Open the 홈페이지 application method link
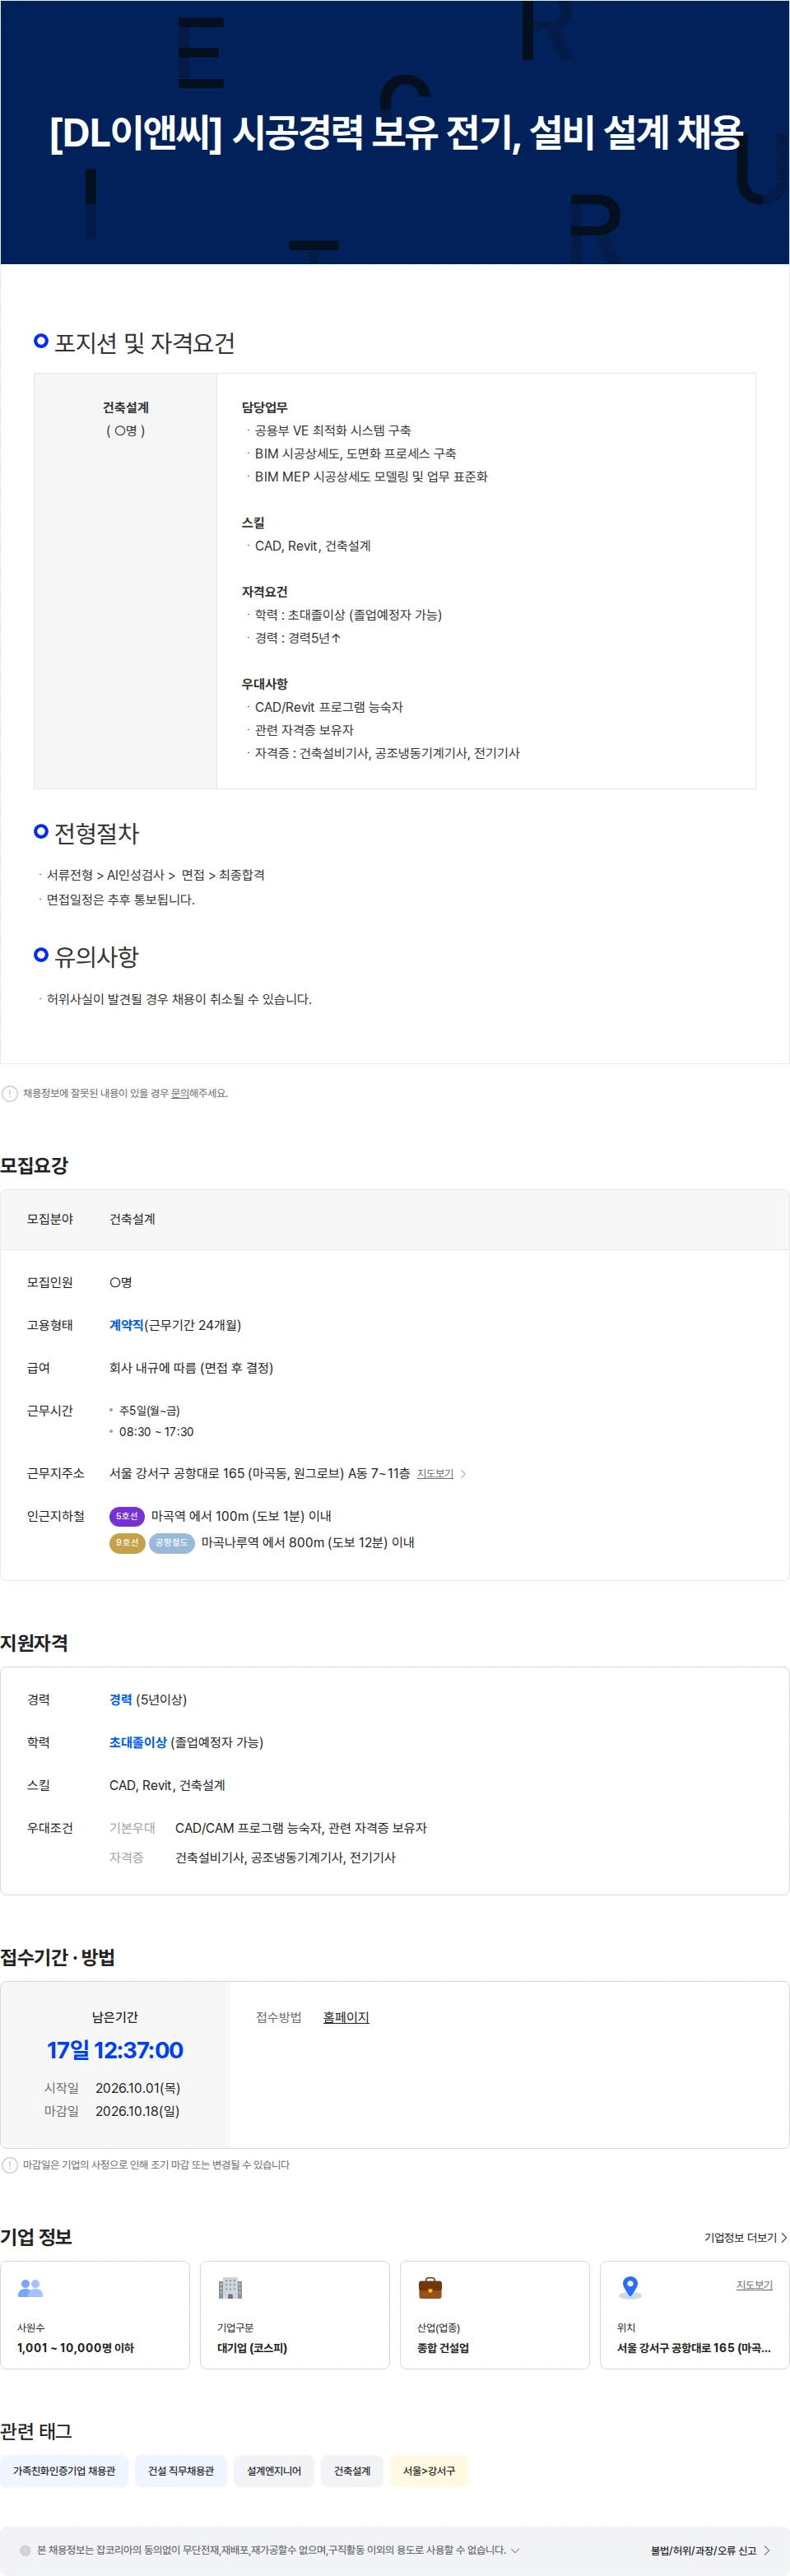The height and width of the screenshot is (2576, 790). [x=346, y=2017]
